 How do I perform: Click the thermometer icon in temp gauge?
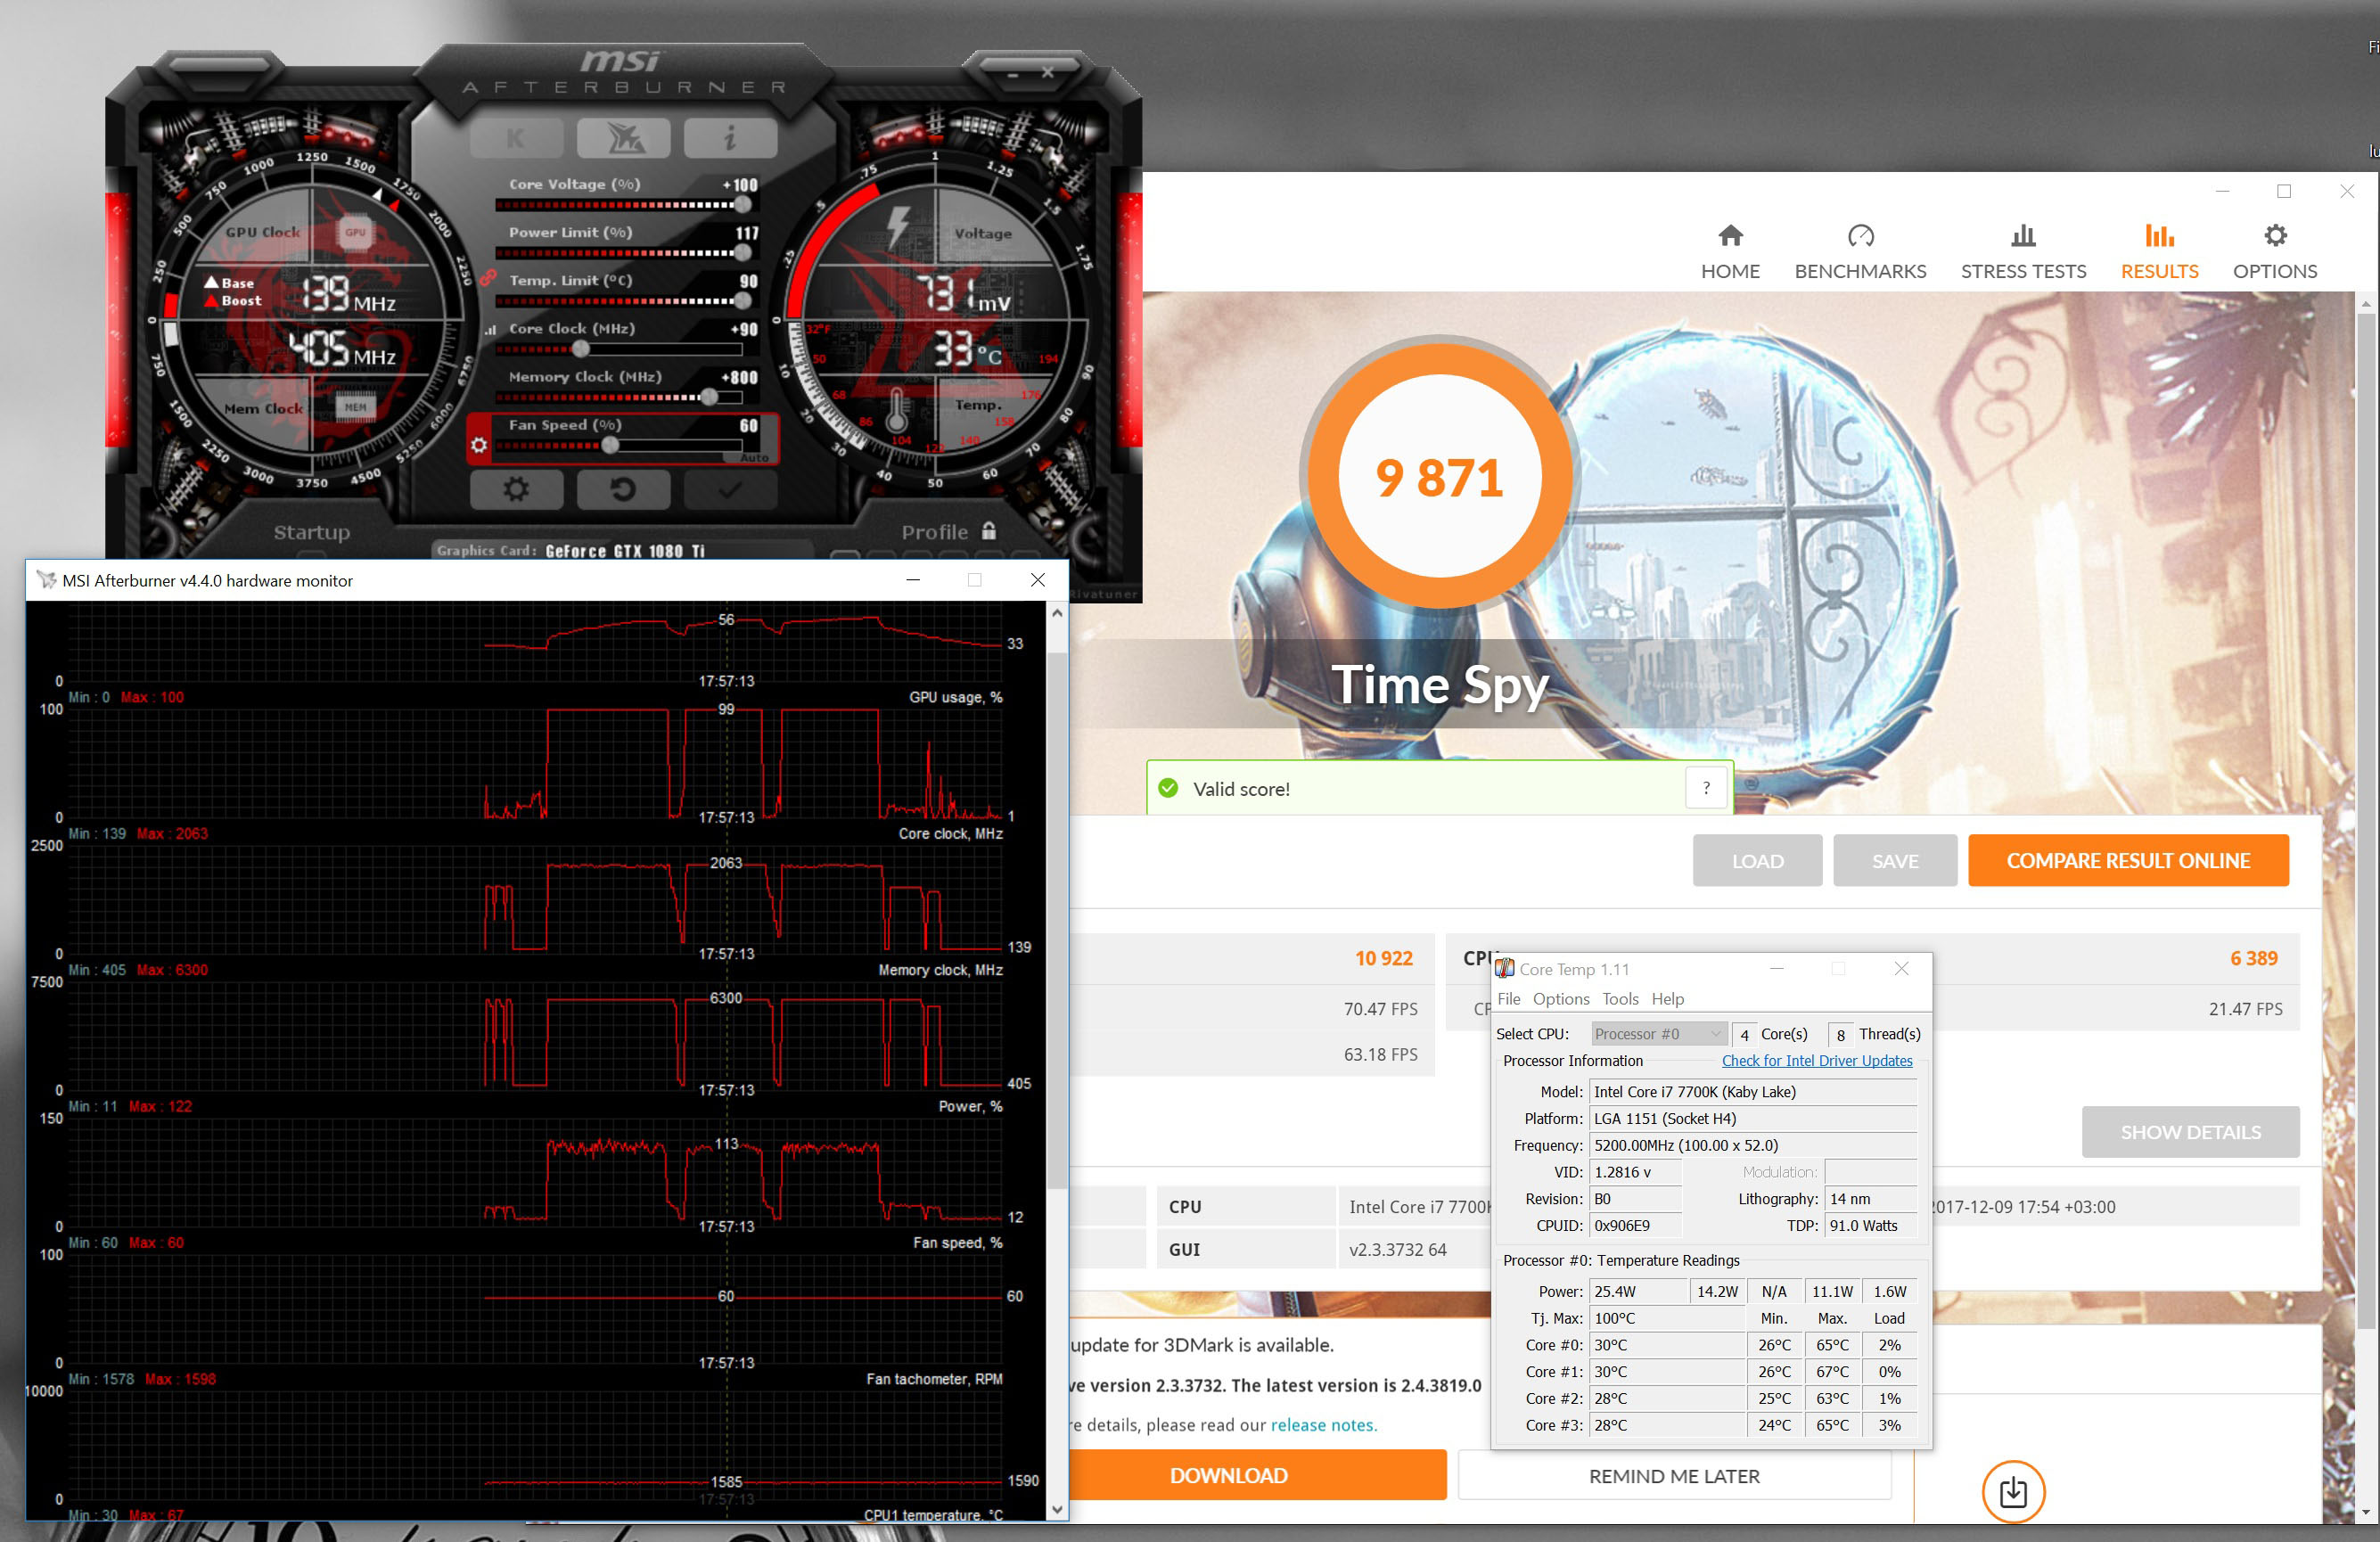[897, 410]
